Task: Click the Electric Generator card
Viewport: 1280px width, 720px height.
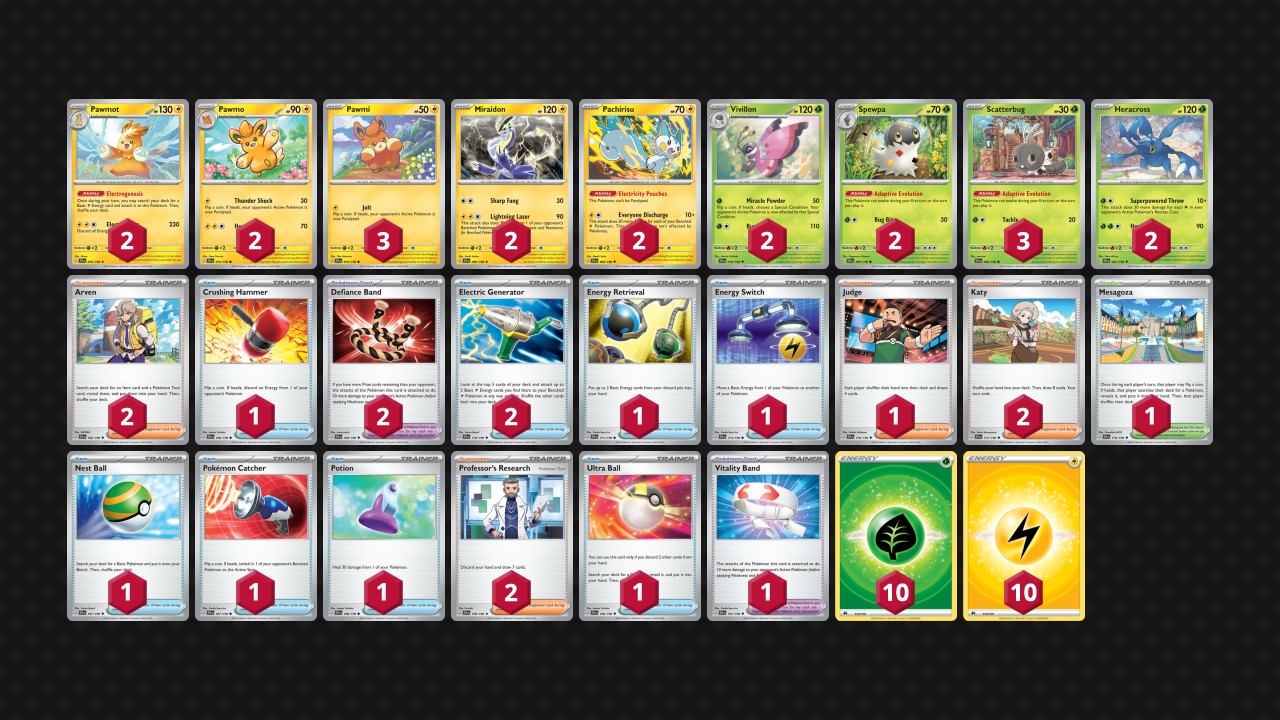Action: tap(512, 360)
